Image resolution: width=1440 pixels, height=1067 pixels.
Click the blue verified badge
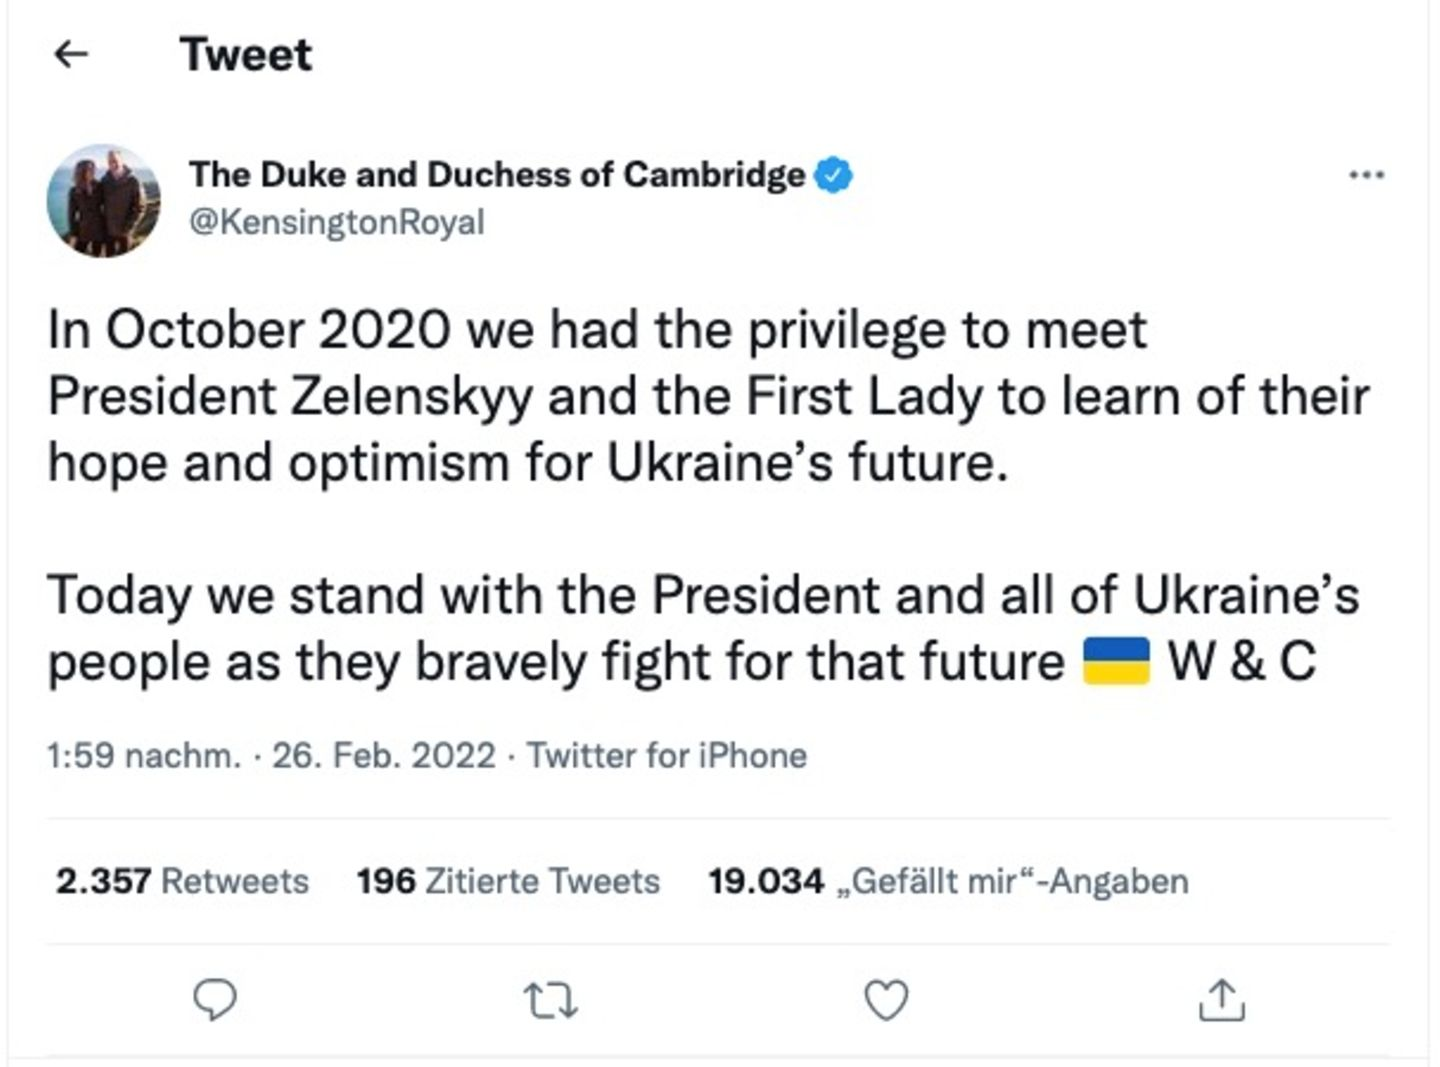tap(833, 175)
